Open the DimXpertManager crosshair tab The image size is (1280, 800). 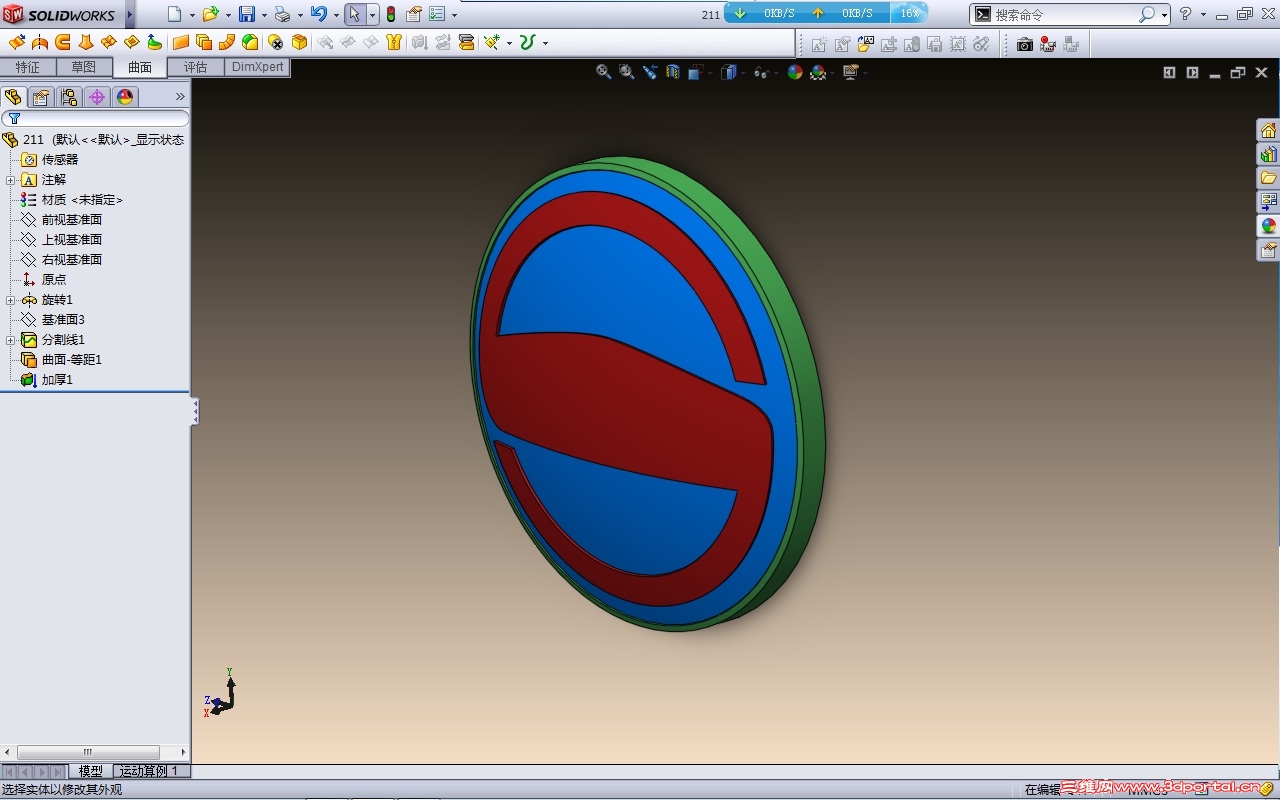pyautogui.click(x=97, y=97)
